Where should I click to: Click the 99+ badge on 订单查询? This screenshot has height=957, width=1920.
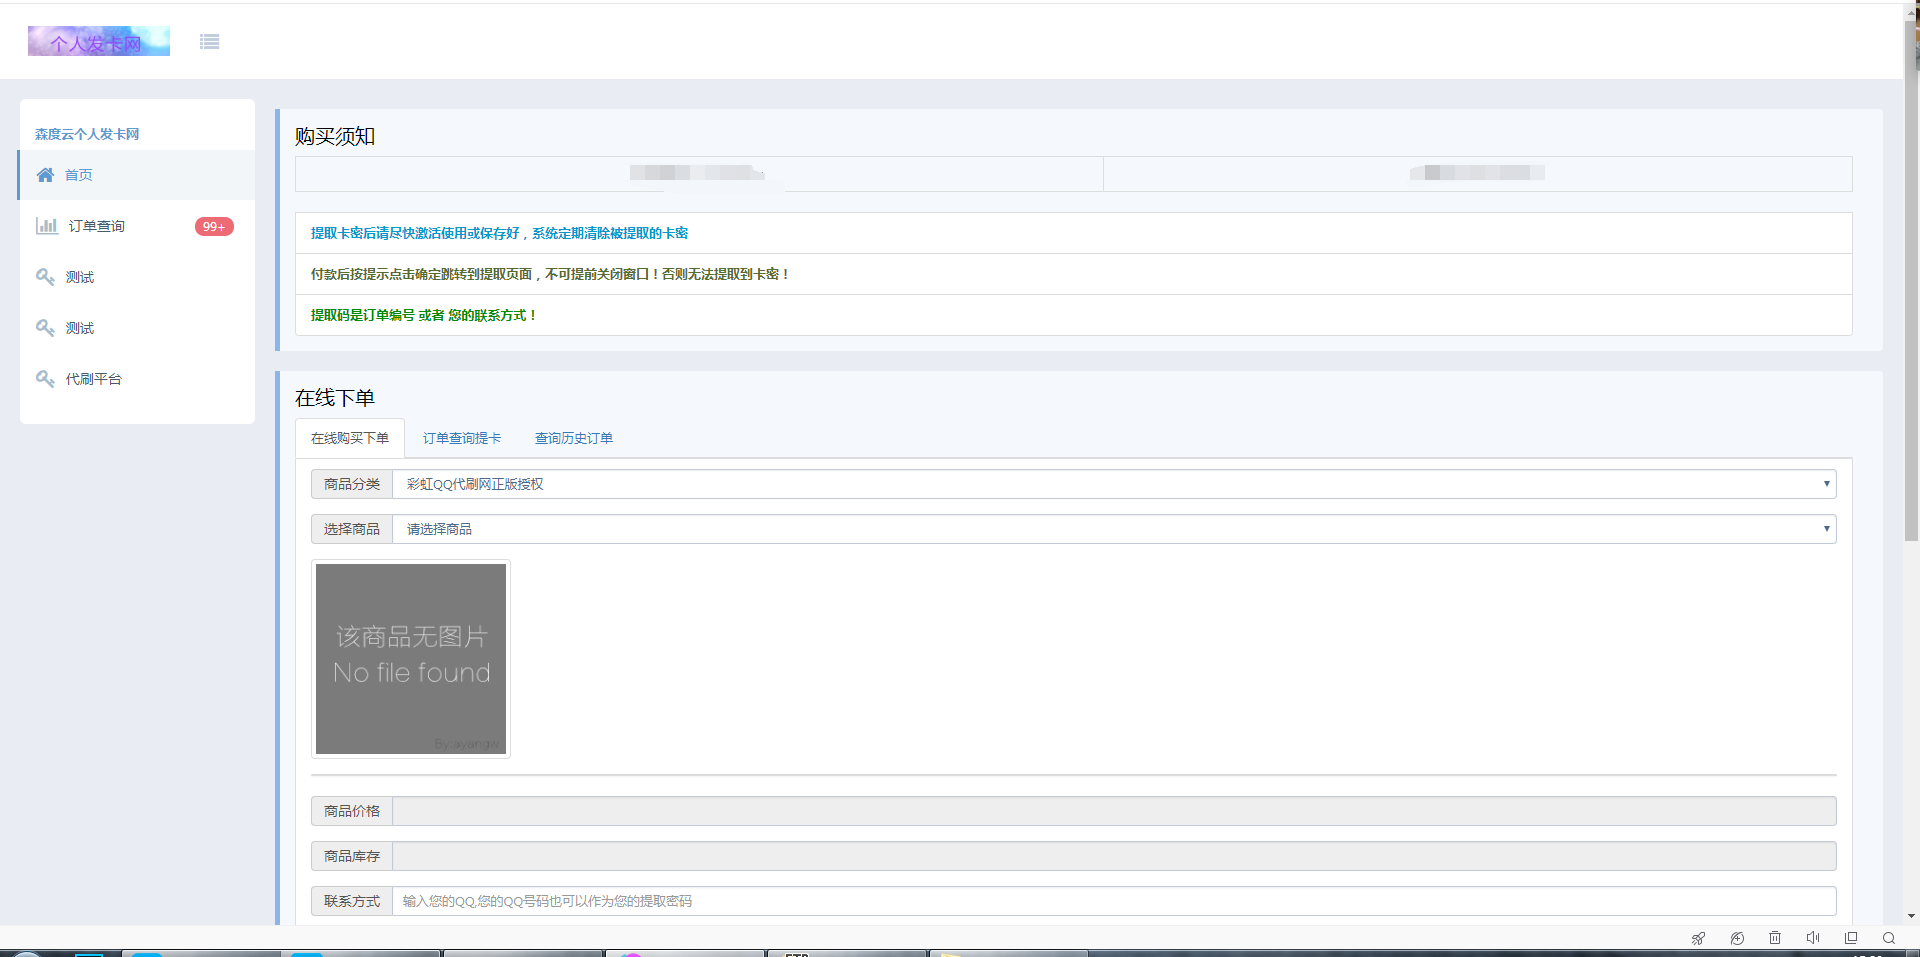[214, 227]
